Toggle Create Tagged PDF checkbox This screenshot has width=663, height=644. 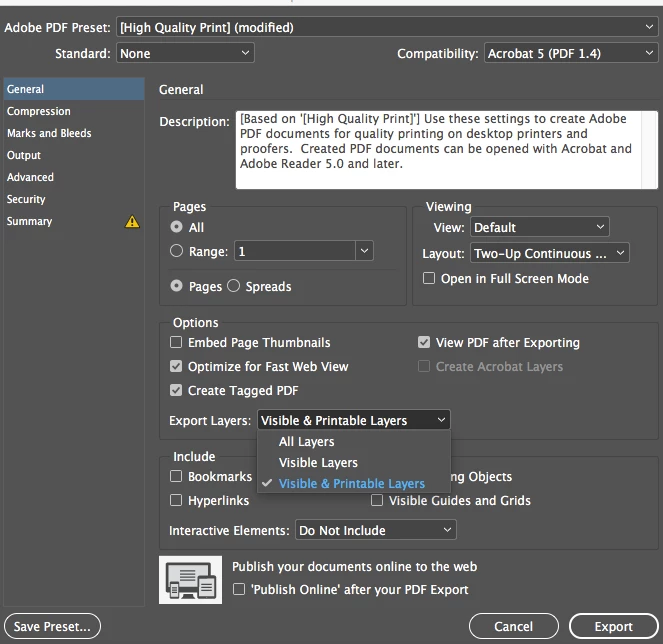[x=176, y=390]
